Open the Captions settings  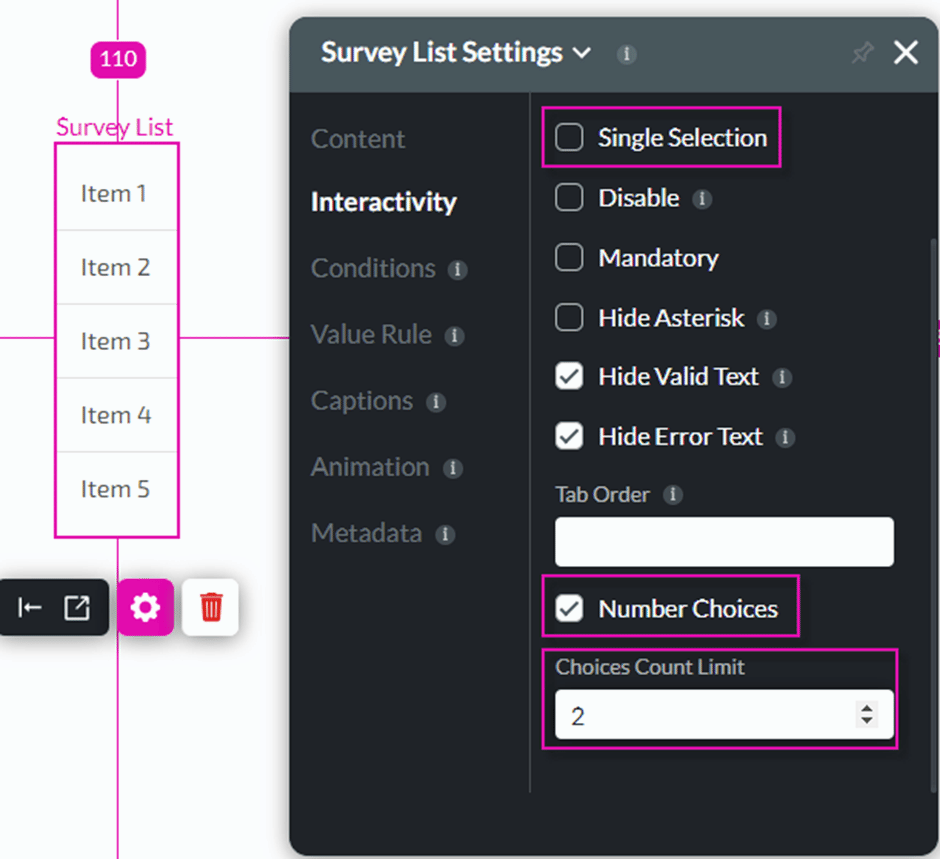point(363,401)
